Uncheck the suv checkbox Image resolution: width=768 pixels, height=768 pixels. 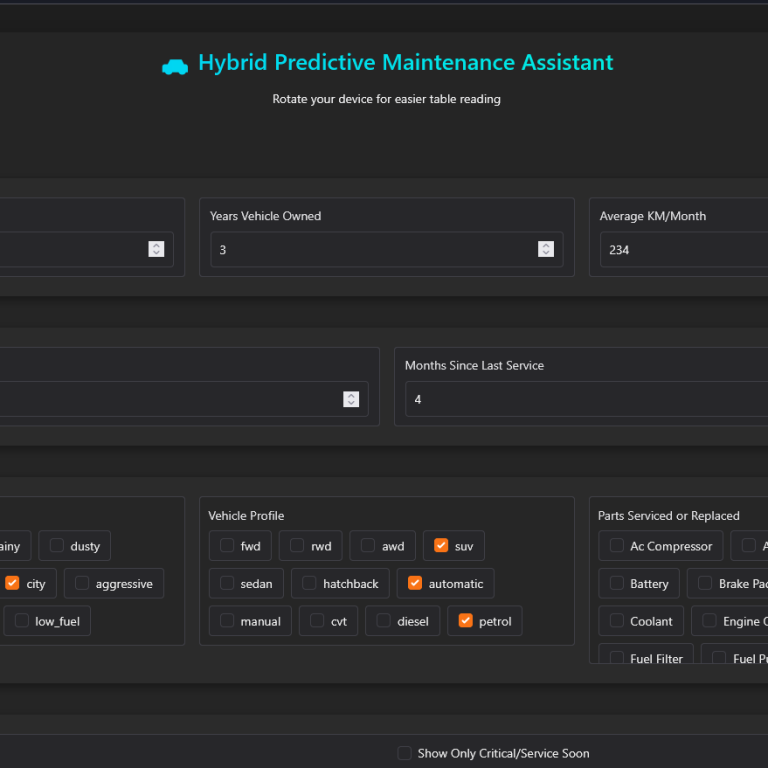pyautogui.click(x=441, y=546)
